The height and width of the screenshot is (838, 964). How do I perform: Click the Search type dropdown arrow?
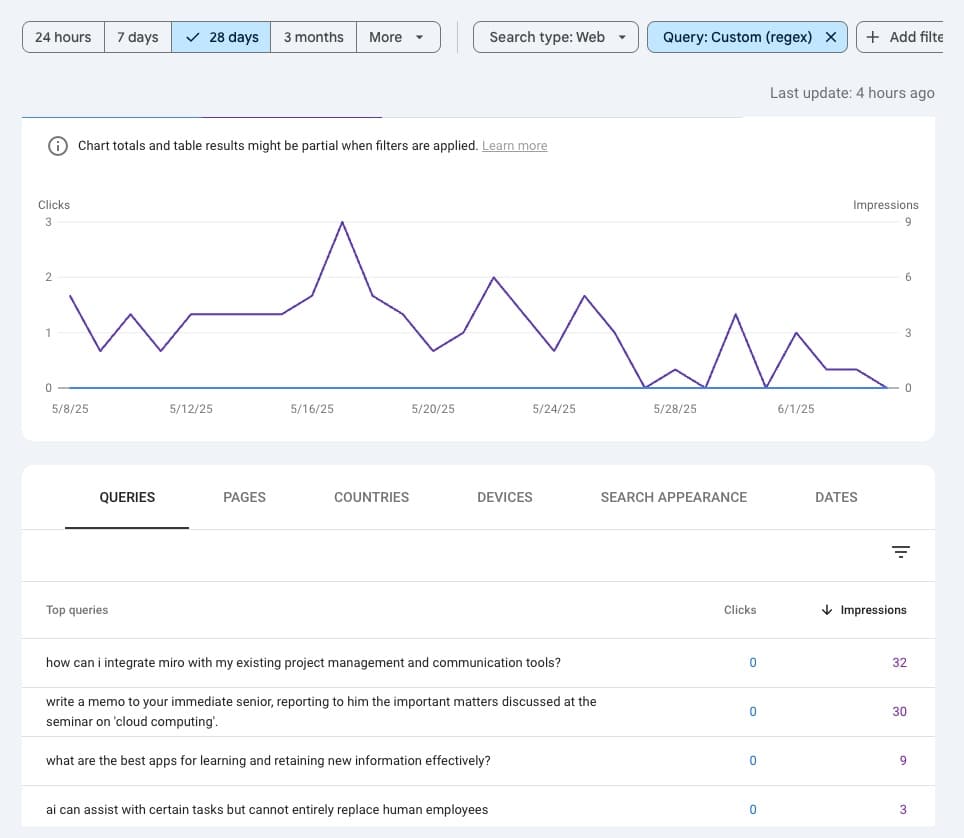(x=622, y=37)
